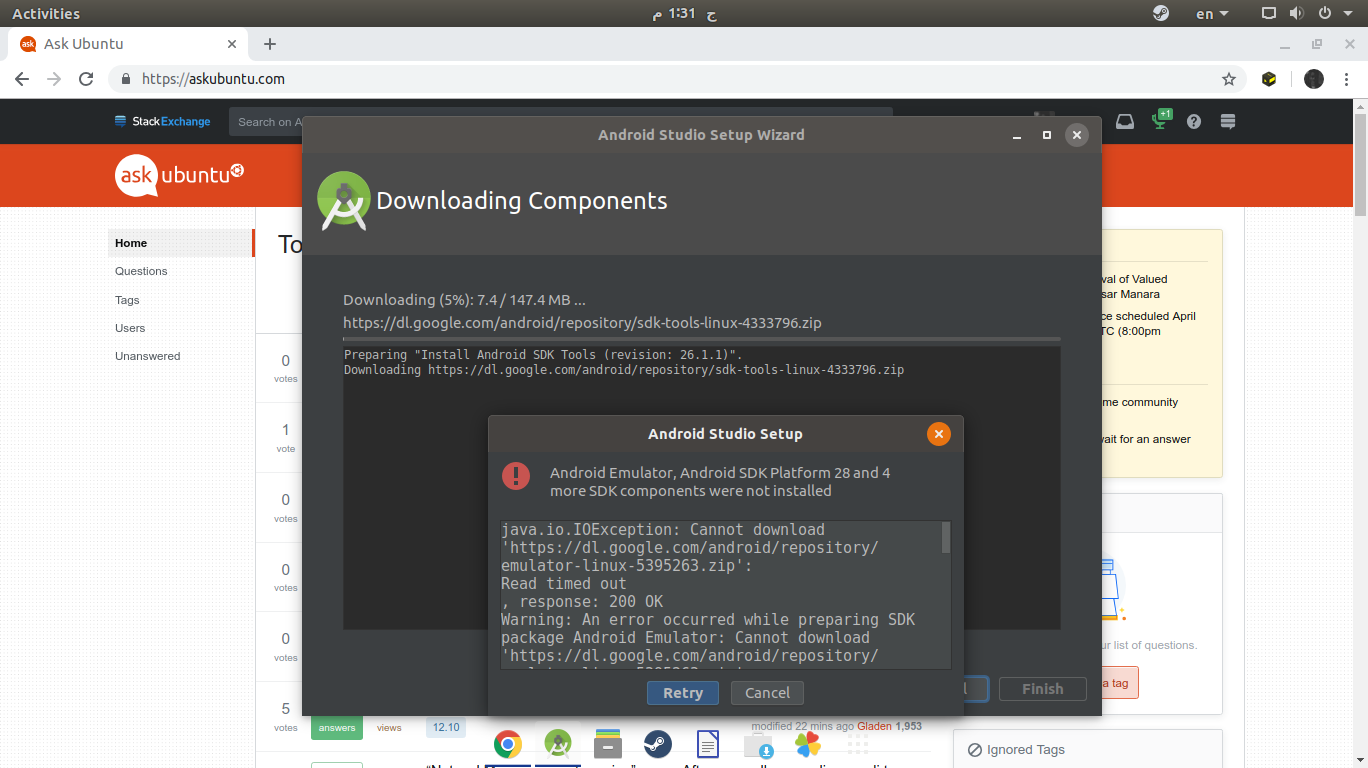Open the system menu arrow beside the power icon
Viewport: 1368px width, 768px height.
[x=1350, y=14]
